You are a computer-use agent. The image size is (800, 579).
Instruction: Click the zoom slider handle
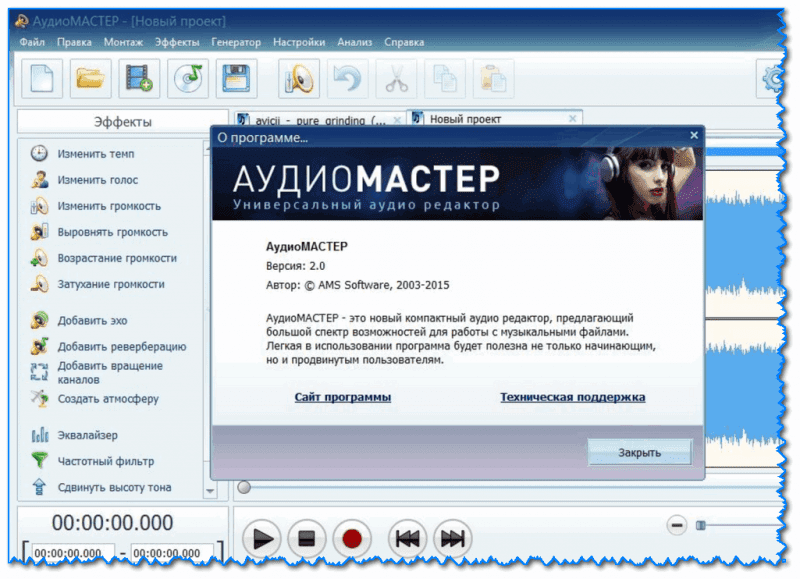[701, 525]
